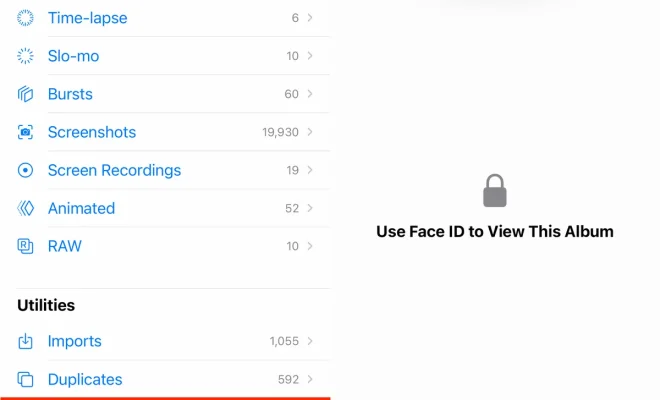The image size is (660, 400).
Task: Click the Animated diamond icon
Action: pos(26,208)
